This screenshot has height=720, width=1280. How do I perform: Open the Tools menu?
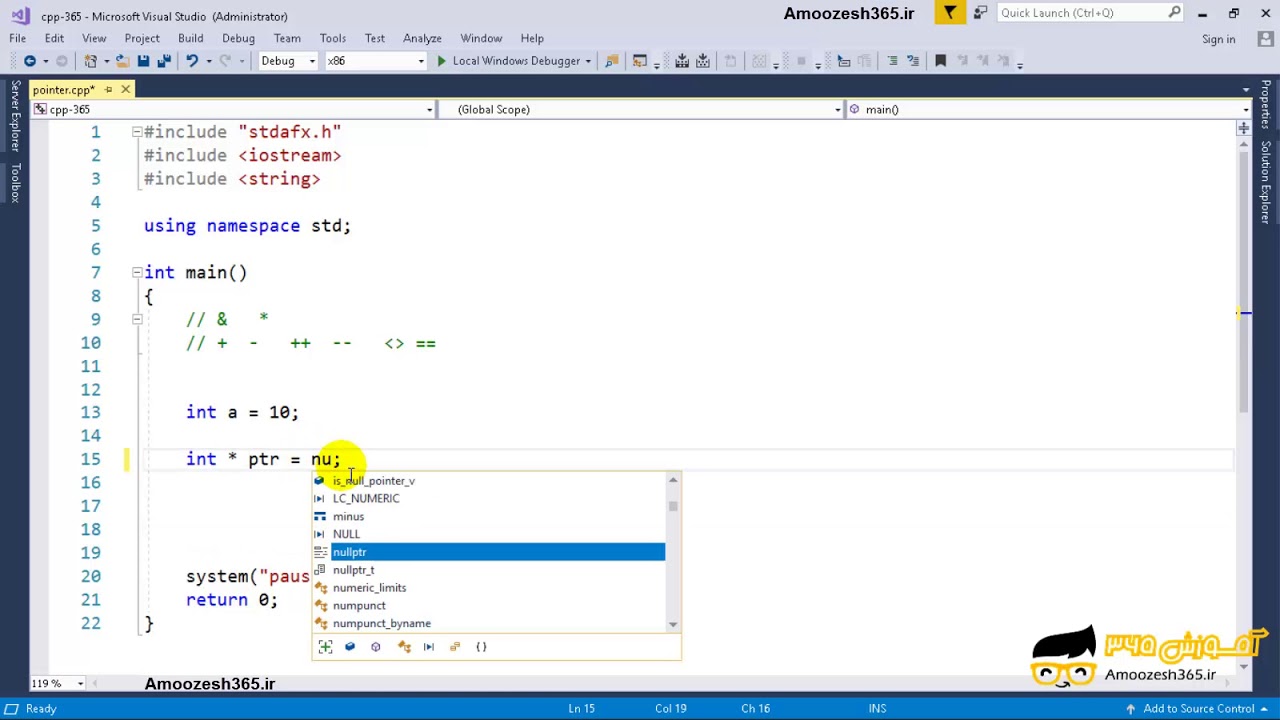coord(333,38)
